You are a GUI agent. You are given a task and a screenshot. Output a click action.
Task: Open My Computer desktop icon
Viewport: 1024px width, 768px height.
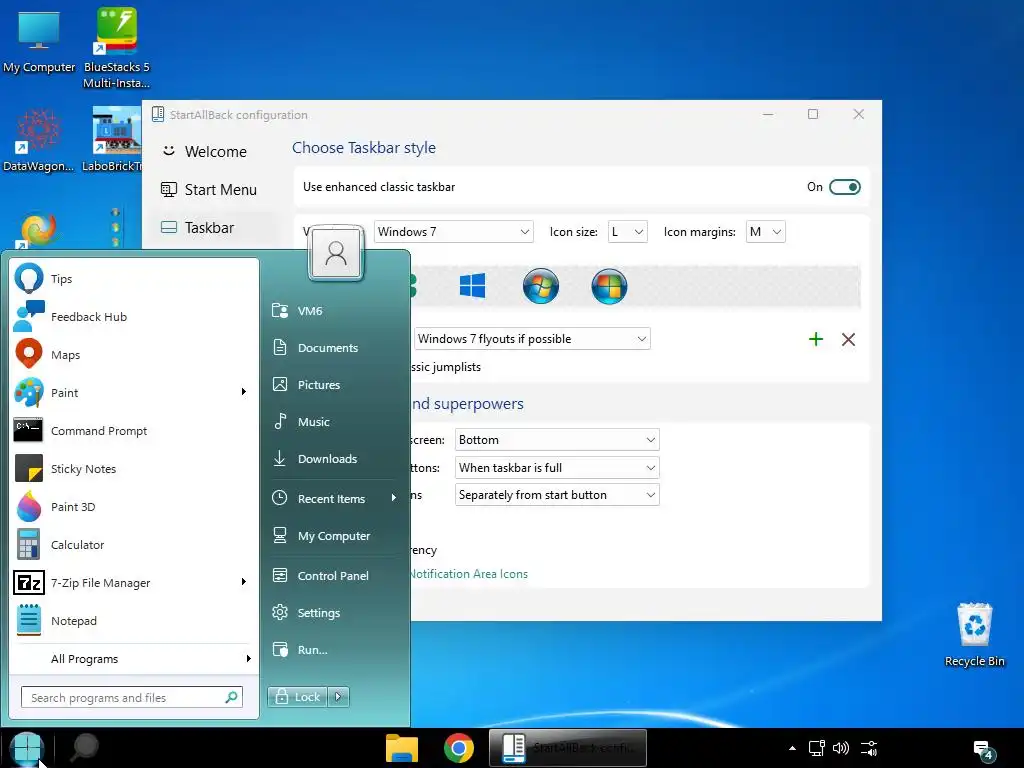(39, 40)
